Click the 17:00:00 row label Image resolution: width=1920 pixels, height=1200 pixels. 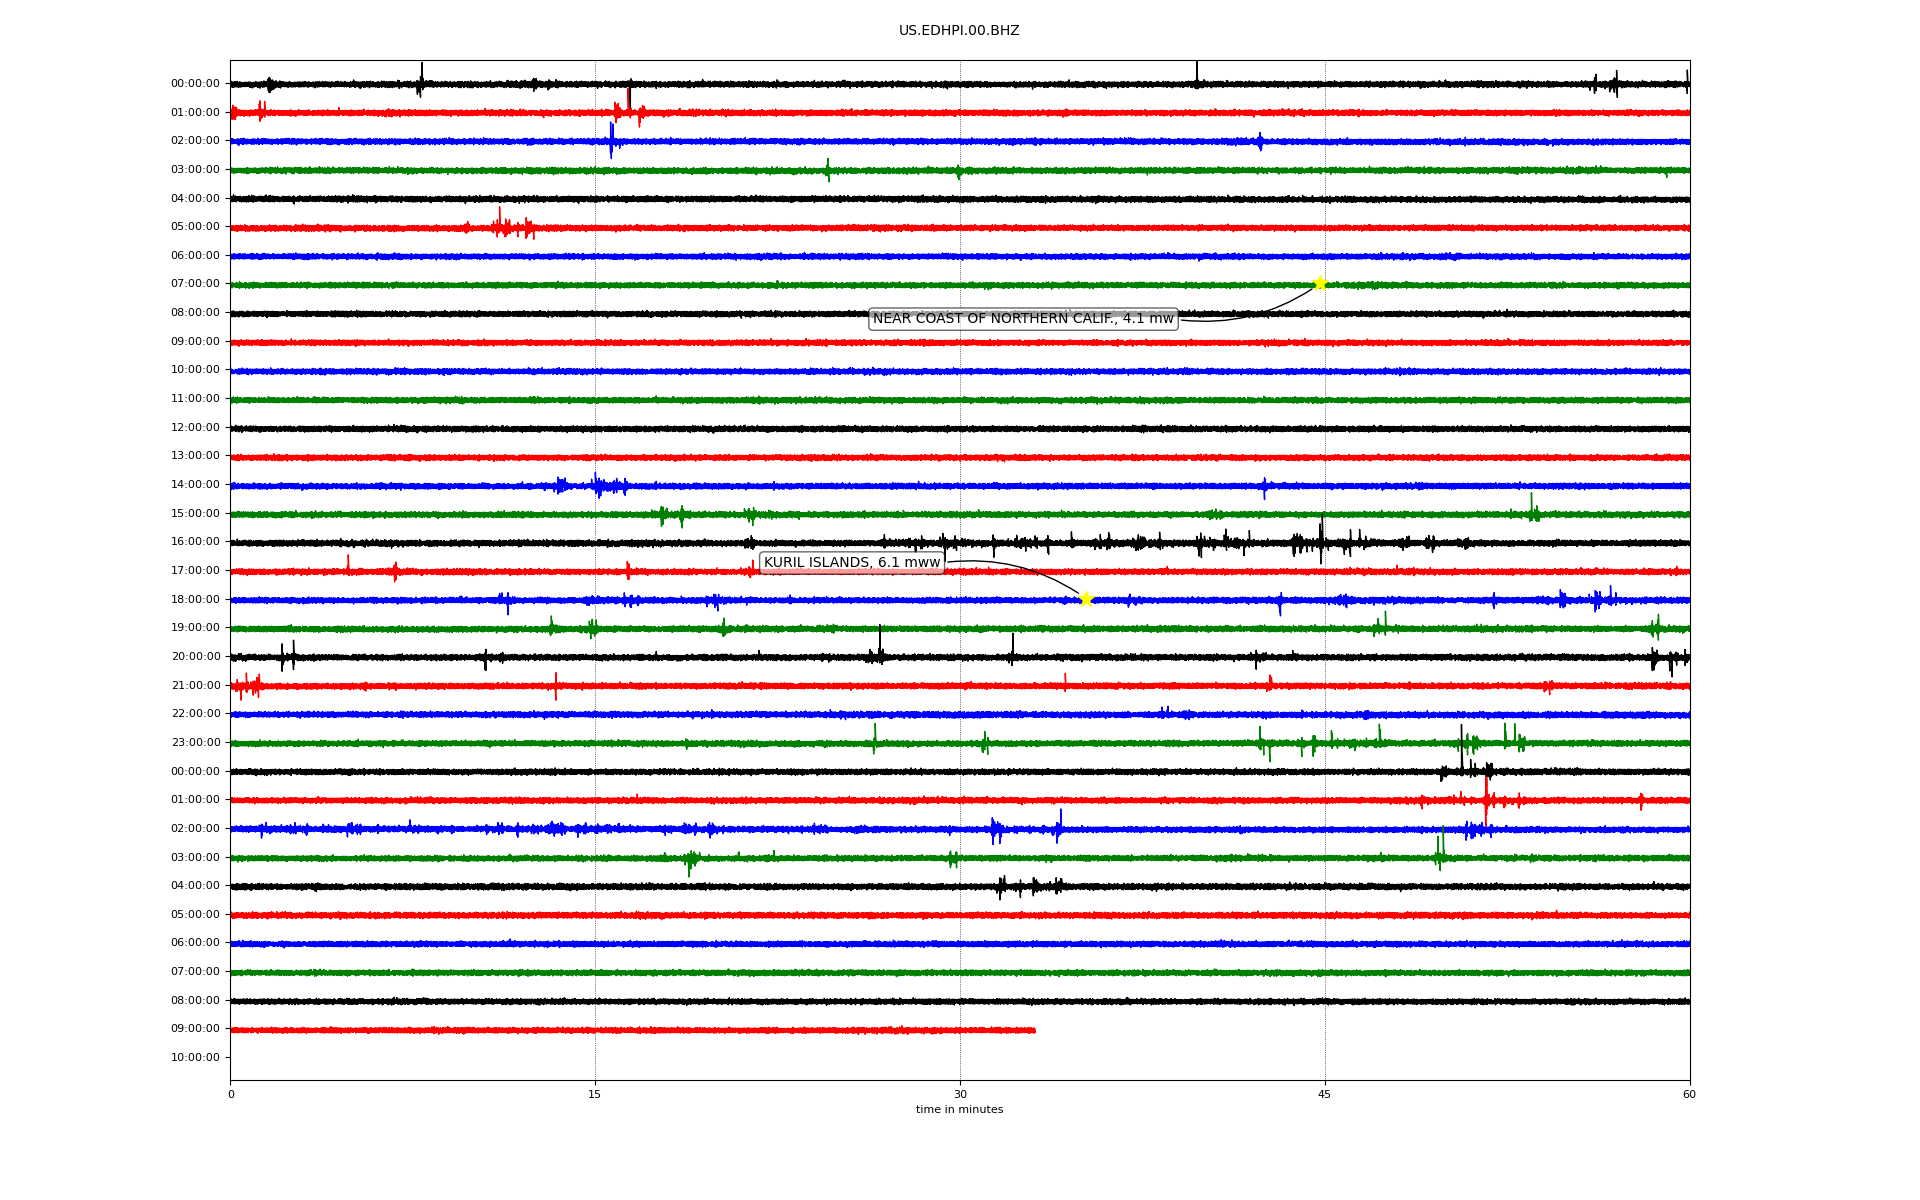(x=195, y=571)
